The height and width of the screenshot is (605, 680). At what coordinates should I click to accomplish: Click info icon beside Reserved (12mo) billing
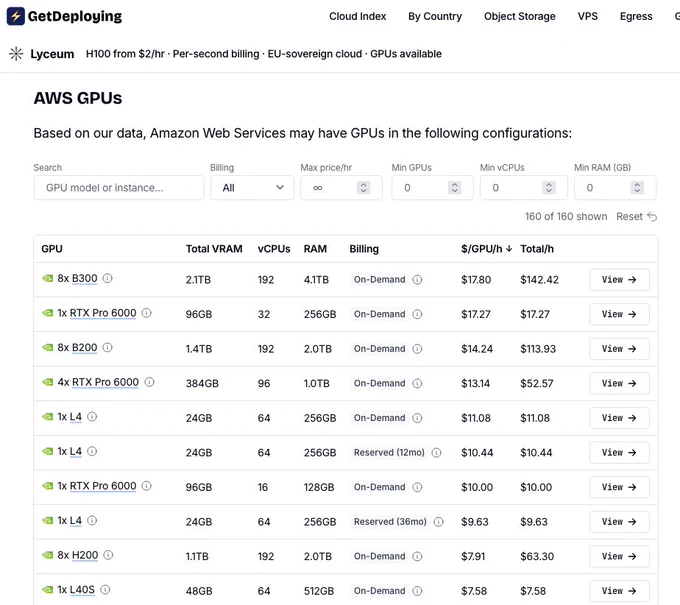click(436, 453)
